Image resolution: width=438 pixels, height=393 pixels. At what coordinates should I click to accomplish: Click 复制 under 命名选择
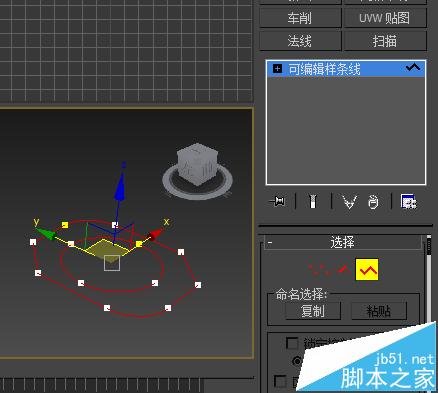coord(313,311)
